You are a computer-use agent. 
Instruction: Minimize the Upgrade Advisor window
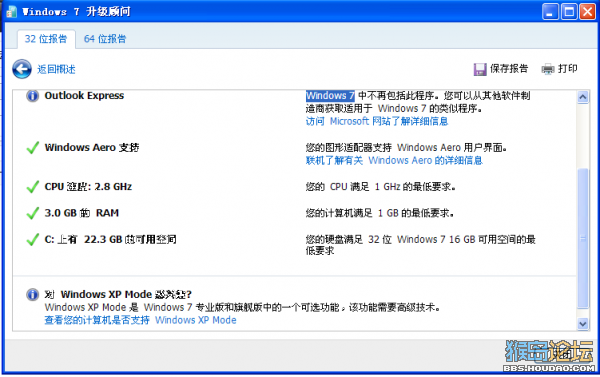point(550,11)
